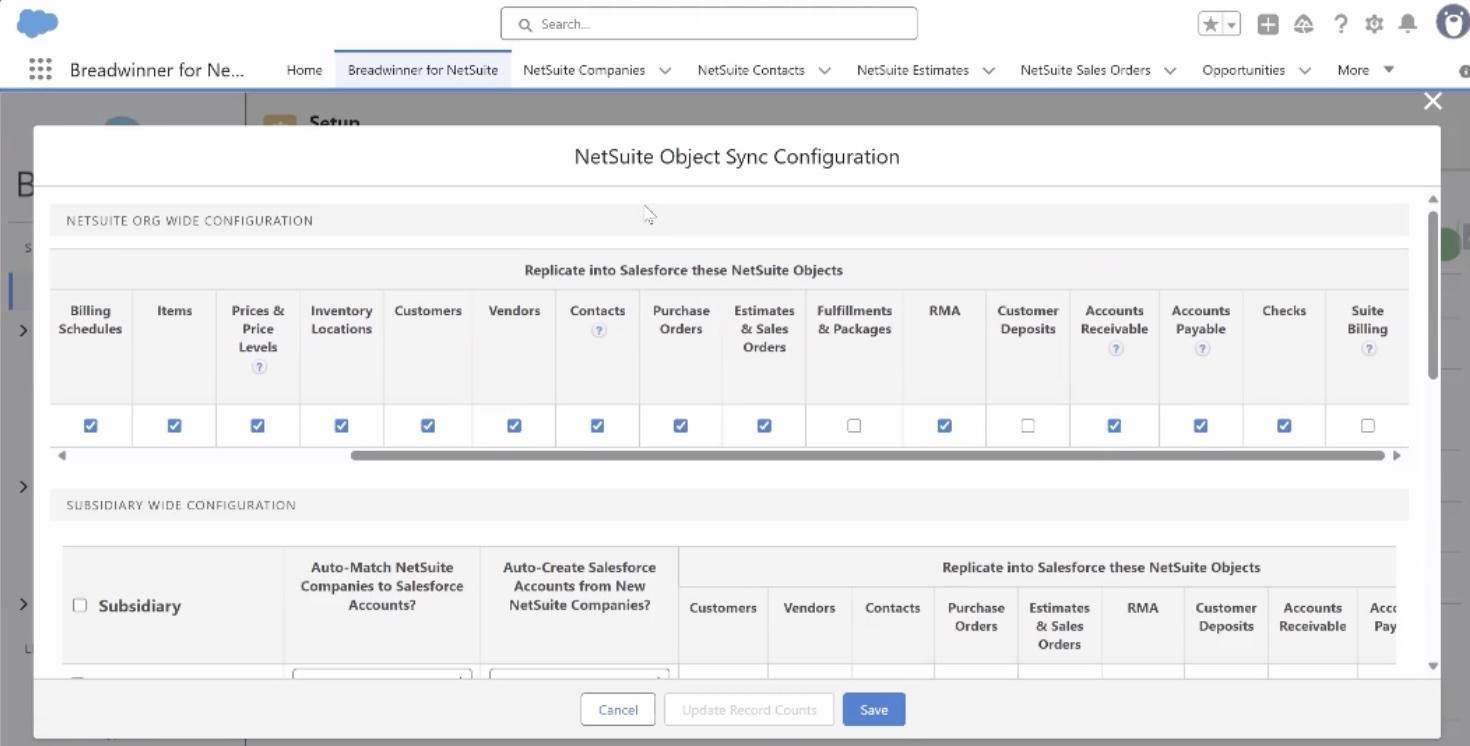The height and width of the screenshot is (746, 1470).
Task: Click the Trailhead help question mark icon
Action: (x=1341, y=23)
